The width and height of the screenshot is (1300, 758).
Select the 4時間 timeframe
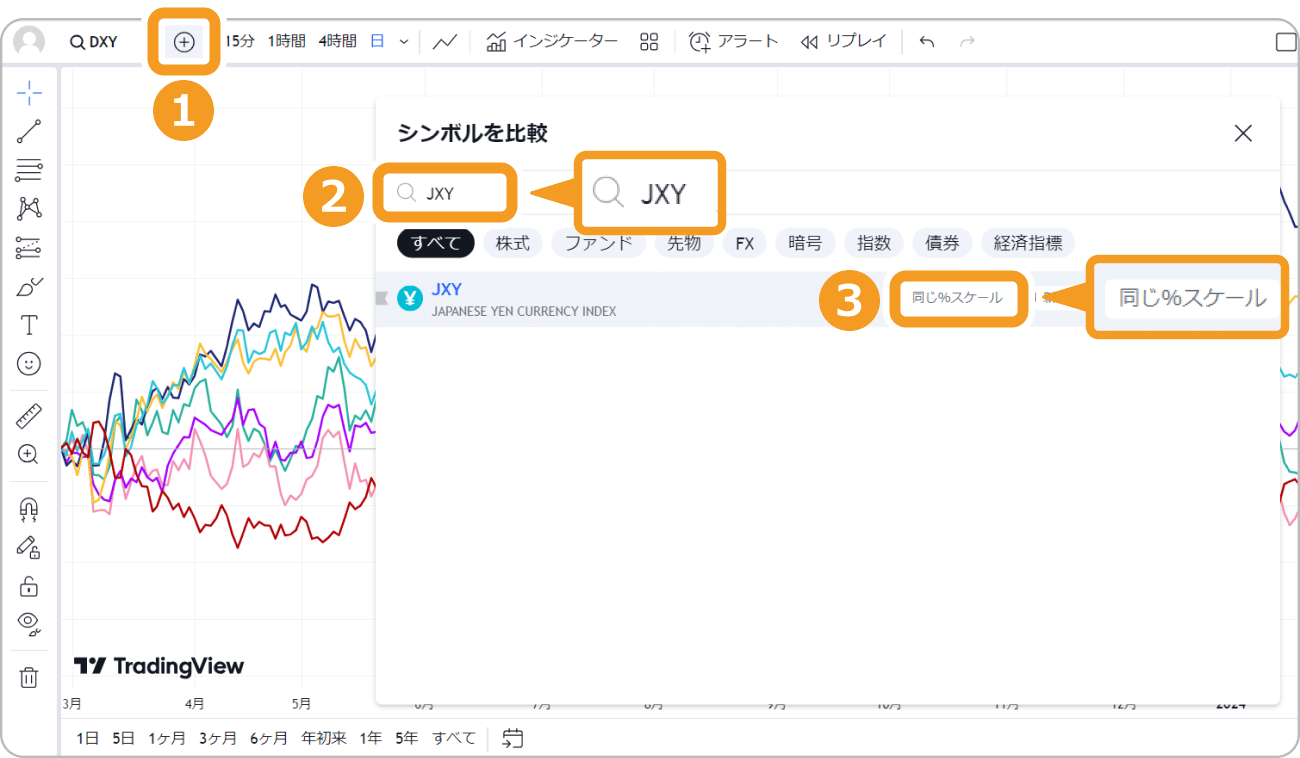click(337, 41)
